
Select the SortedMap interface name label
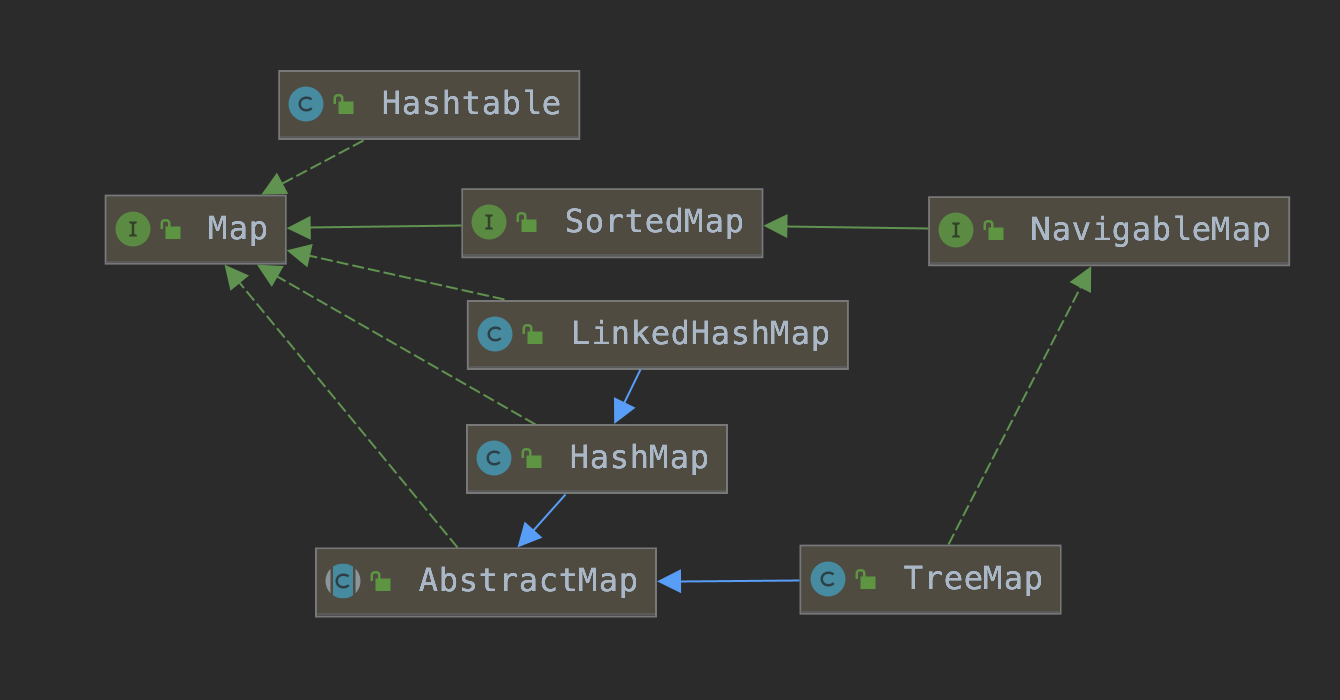654,222
